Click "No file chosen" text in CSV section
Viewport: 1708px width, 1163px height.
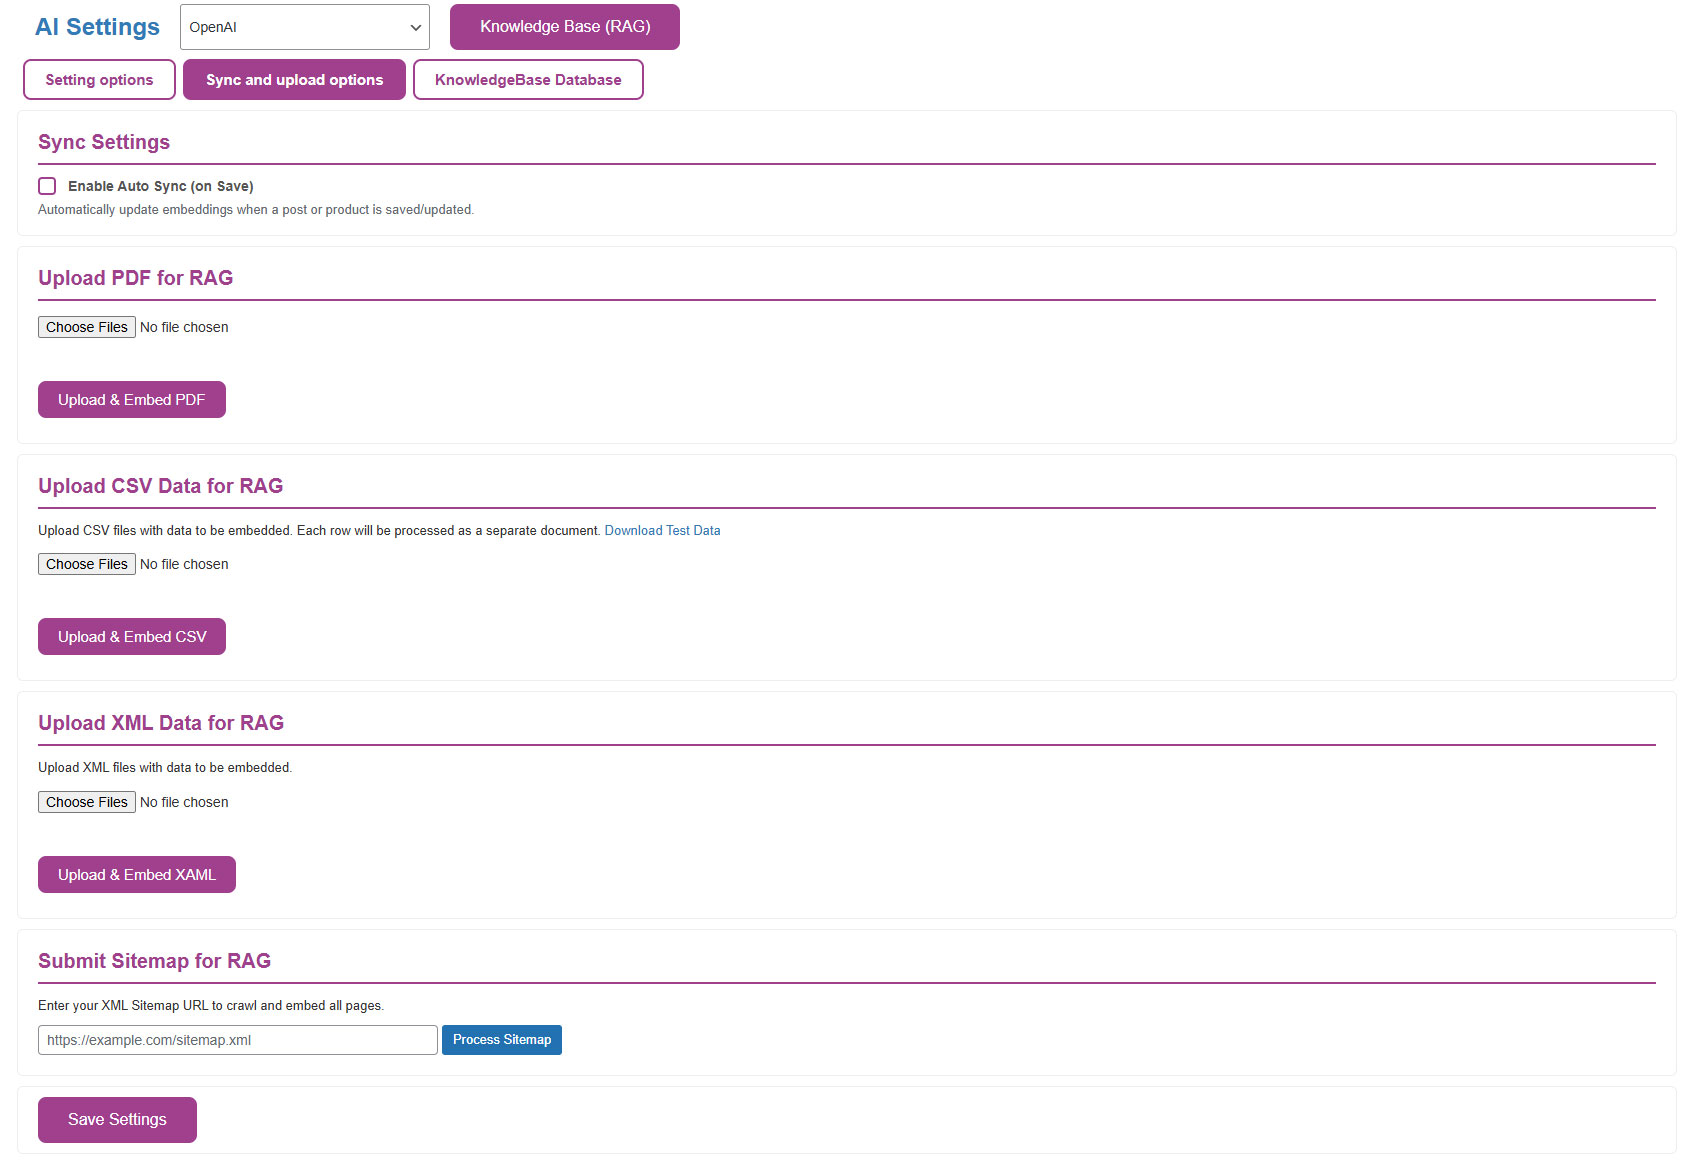pos(184,564)
